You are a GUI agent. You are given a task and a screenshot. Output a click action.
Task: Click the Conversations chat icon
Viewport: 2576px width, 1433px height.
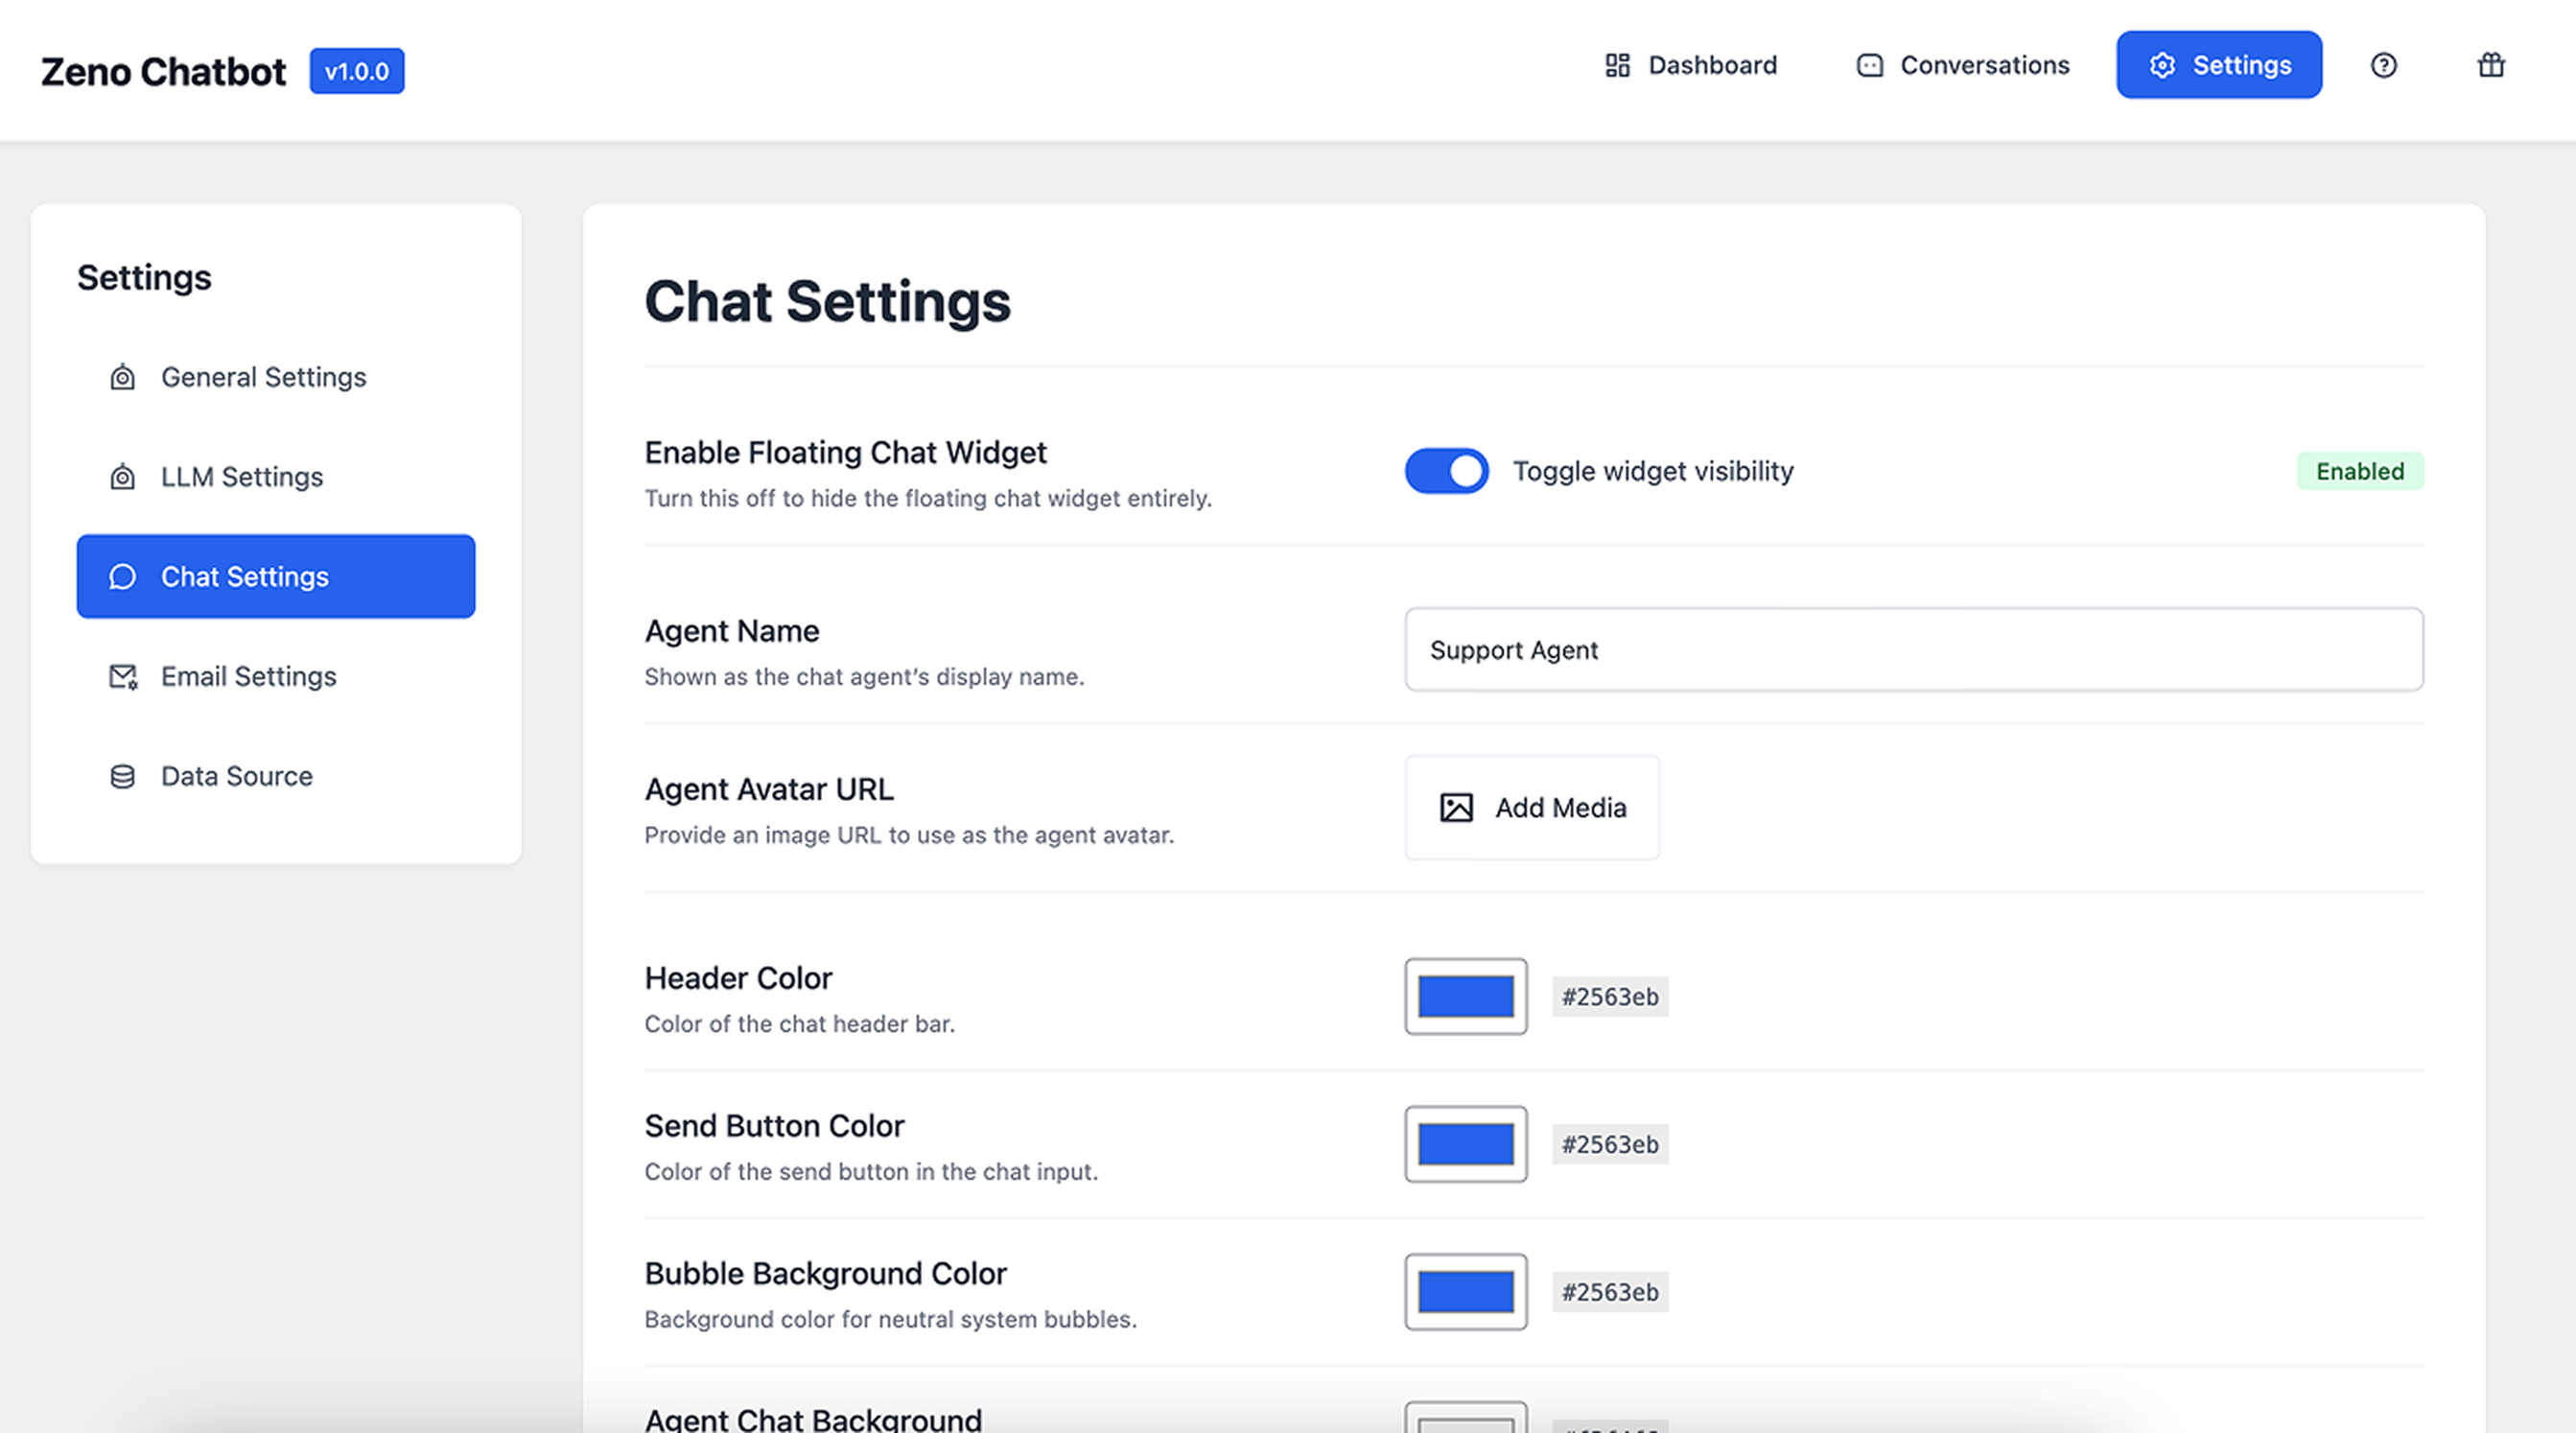coord(1869,66)
